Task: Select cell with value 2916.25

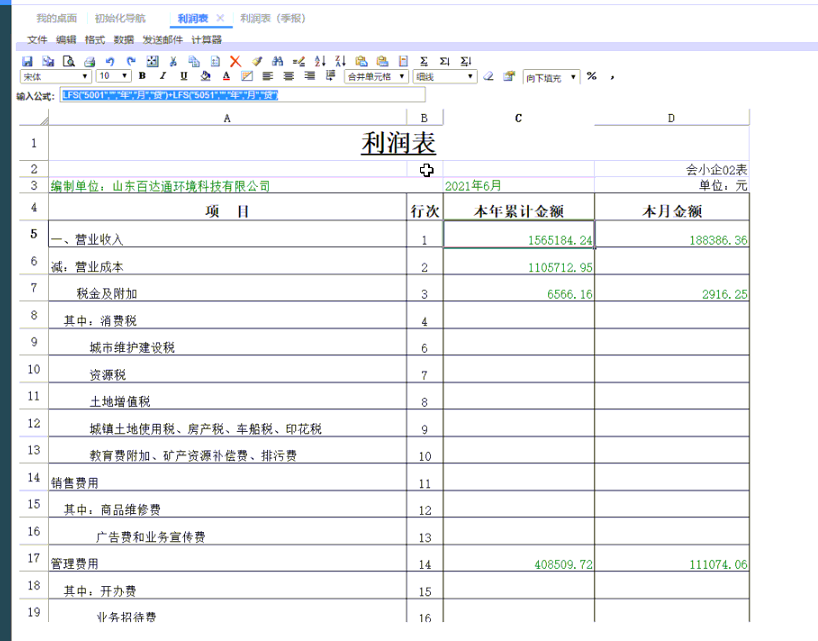Action: pyautogui.click(x=672, y=288)
